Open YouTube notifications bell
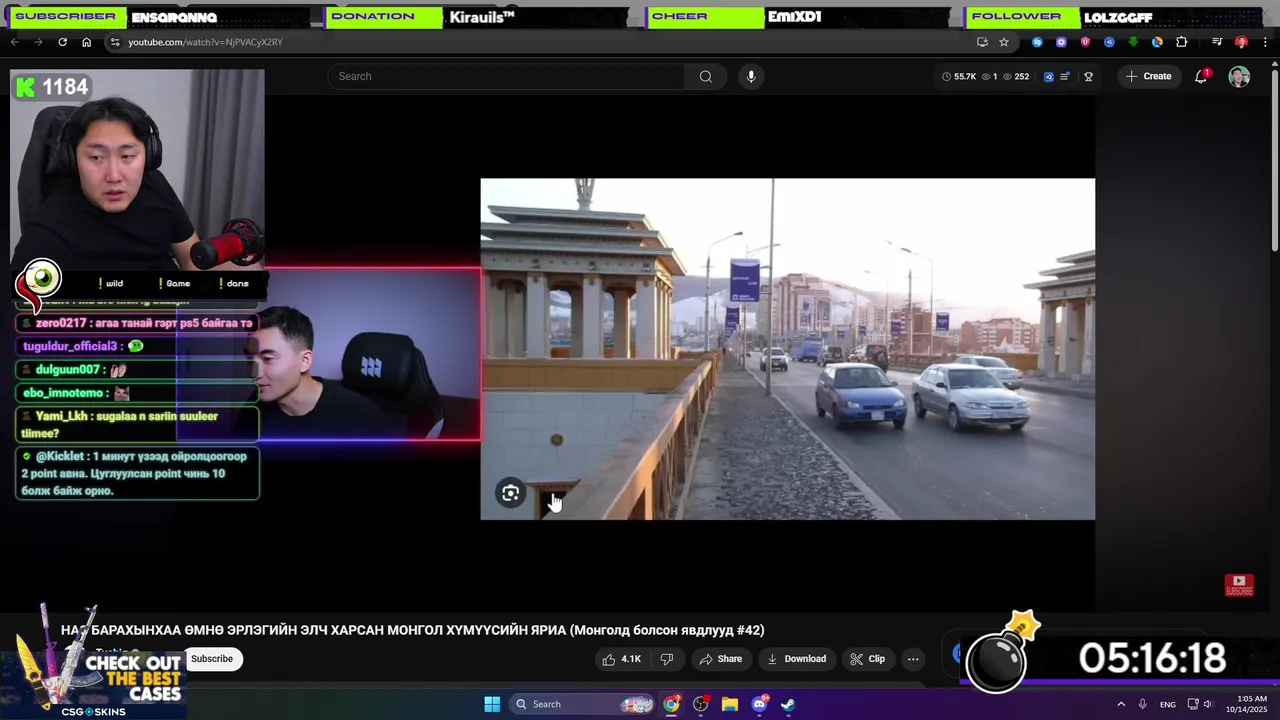Viewport: 1280px width, 720px height. pyautogui.click(x=1201, y=76)
